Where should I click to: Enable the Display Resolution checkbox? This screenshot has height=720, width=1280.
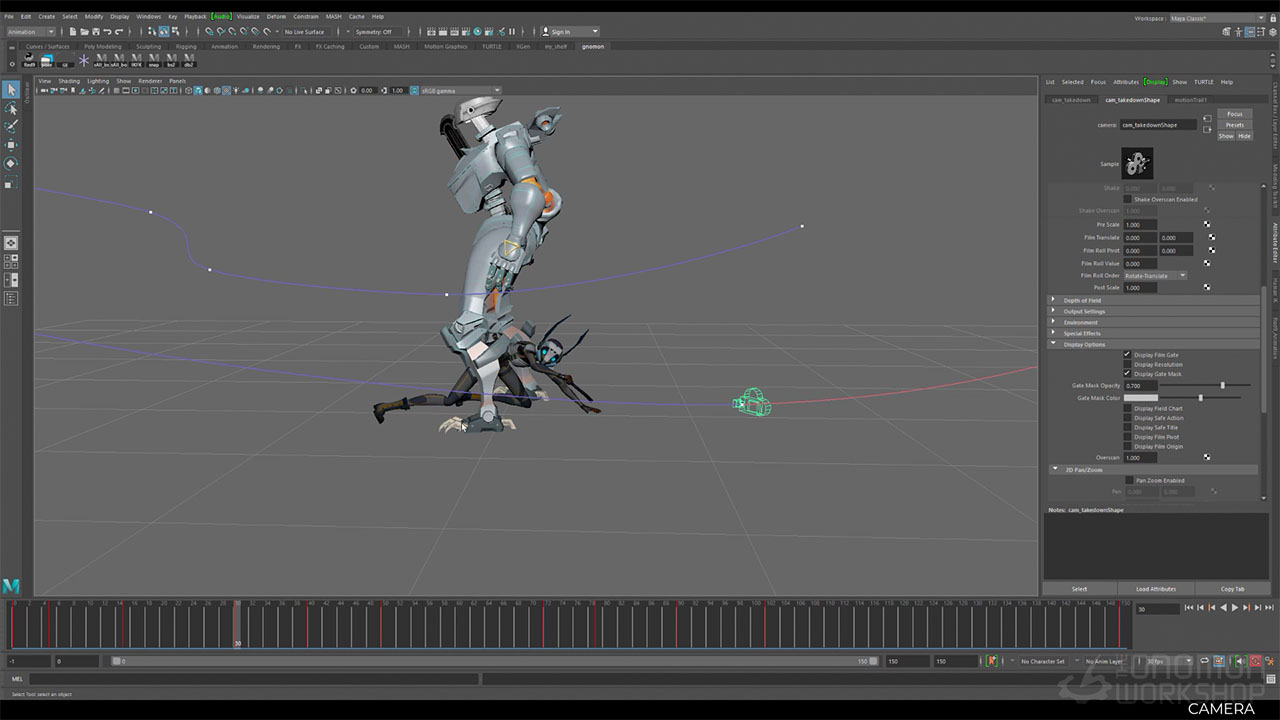tap(1127, 364)
